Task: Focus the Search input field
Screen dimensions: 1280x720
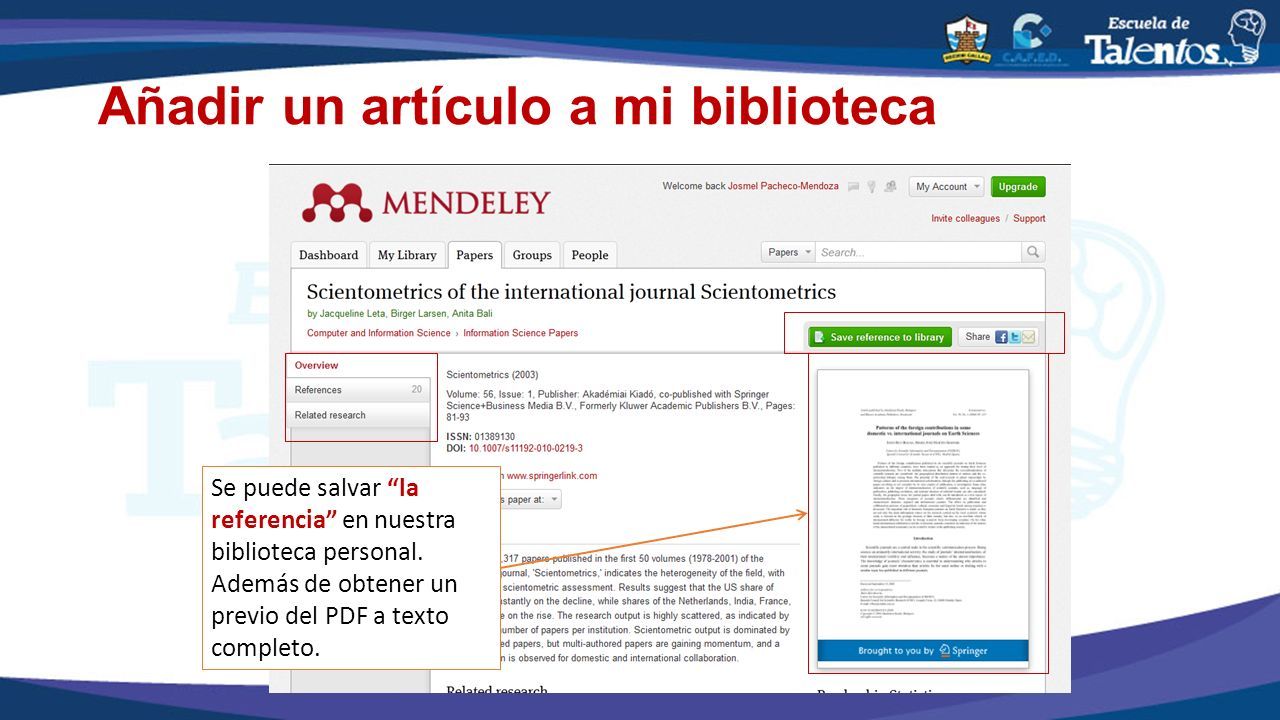Action: coord(918,252)
